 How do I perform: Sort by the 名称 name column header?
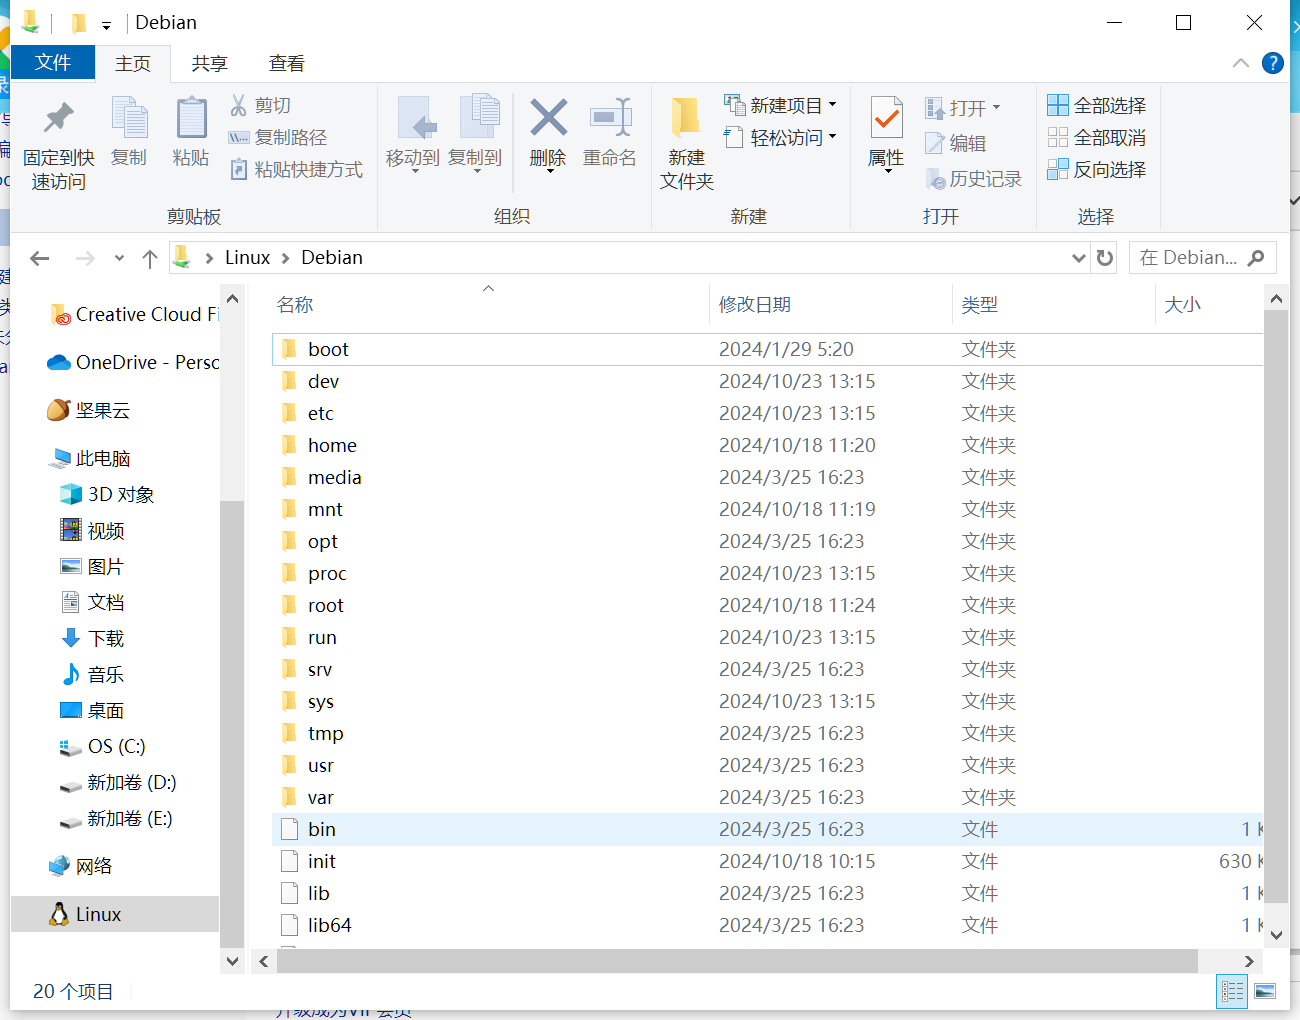[x=489, y=305]
